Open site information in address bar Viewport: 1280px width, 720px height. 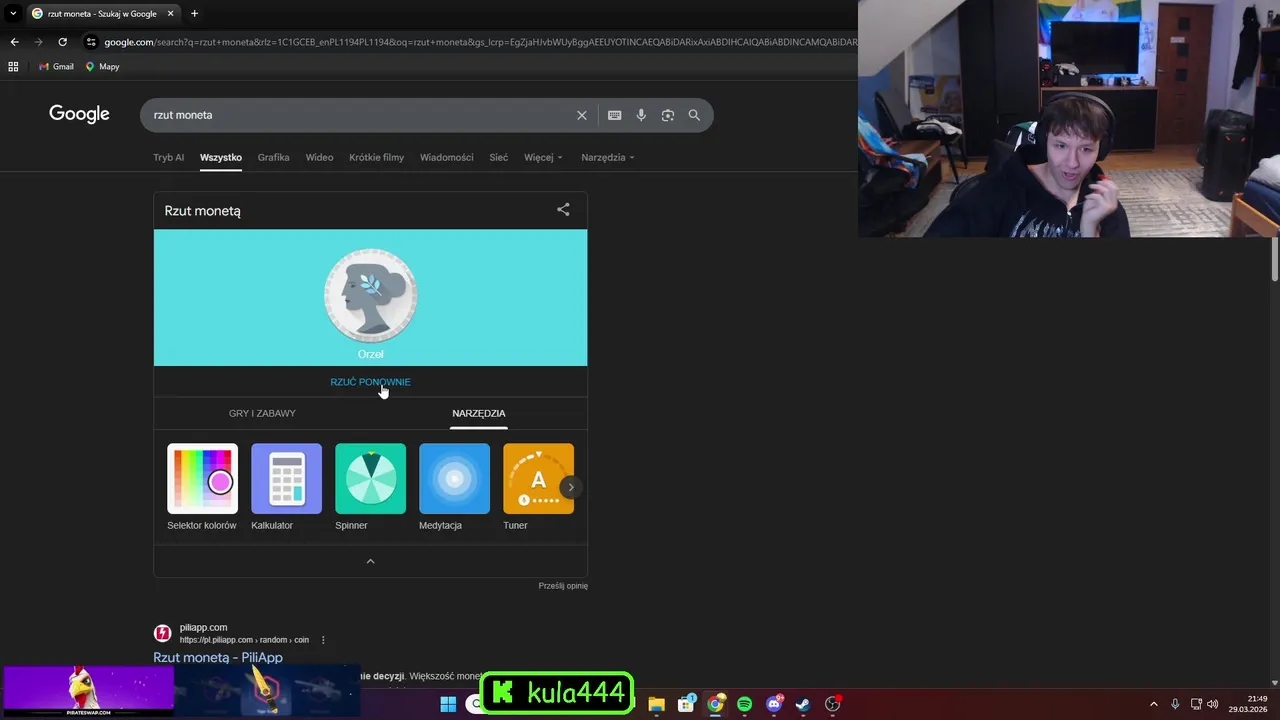click(x=91, y=42)
